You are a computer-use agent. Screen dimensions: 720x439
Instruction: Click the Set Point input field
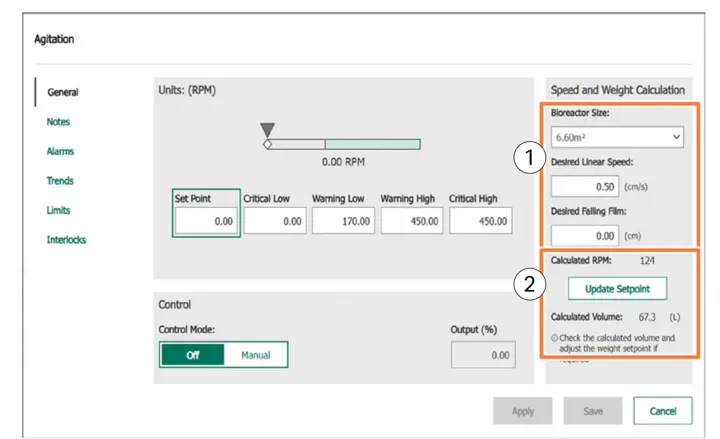coord(206,221)
